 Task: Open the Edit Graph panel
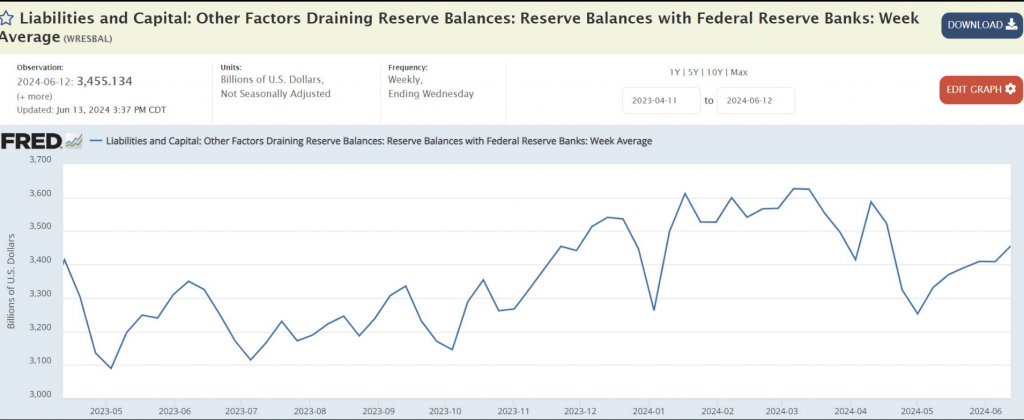coord(981,89)
